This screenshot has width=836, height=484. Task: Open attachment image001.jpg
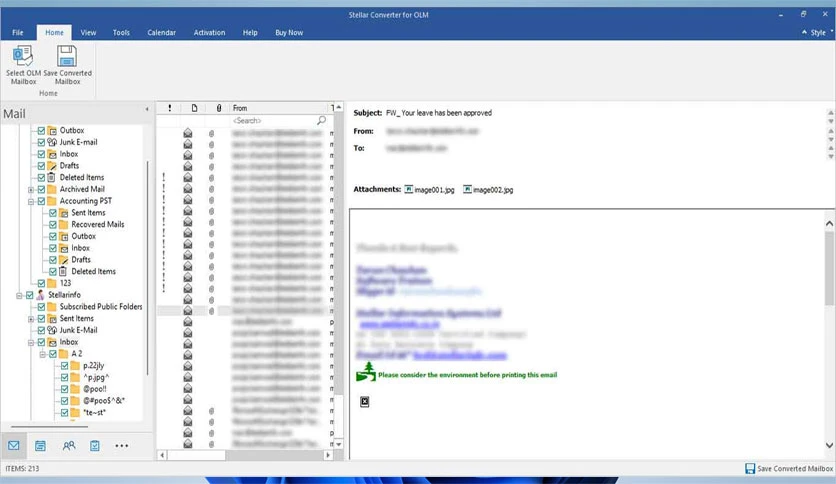point(430,190)
